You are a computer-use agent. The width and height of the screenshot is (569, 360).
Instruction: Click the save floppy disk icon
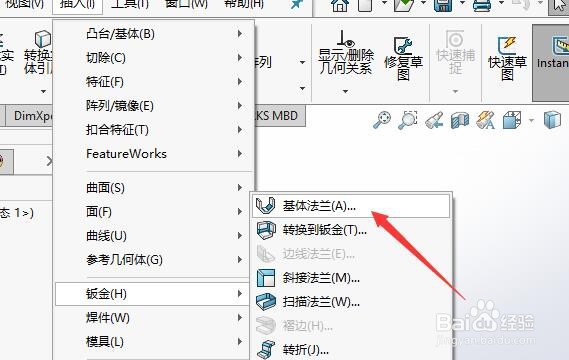443,5
